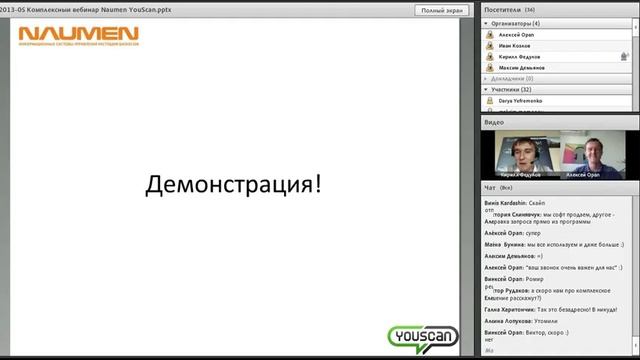
Task: Click chat message 'Виктор, скоро :)'
Action: pyautogui.click(x=527, y=333)
